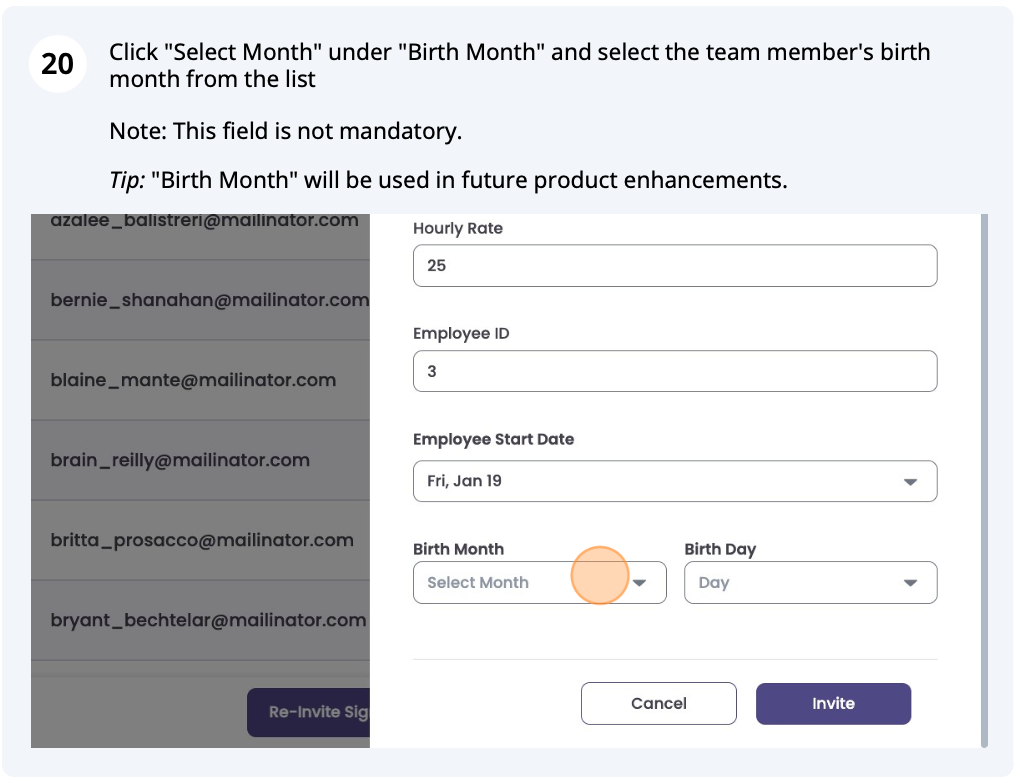Select the britta_prosacco@mailinator.com row
Viewport: 1020px width, 784px height.
pyautogui.click(x=202, y=540)
